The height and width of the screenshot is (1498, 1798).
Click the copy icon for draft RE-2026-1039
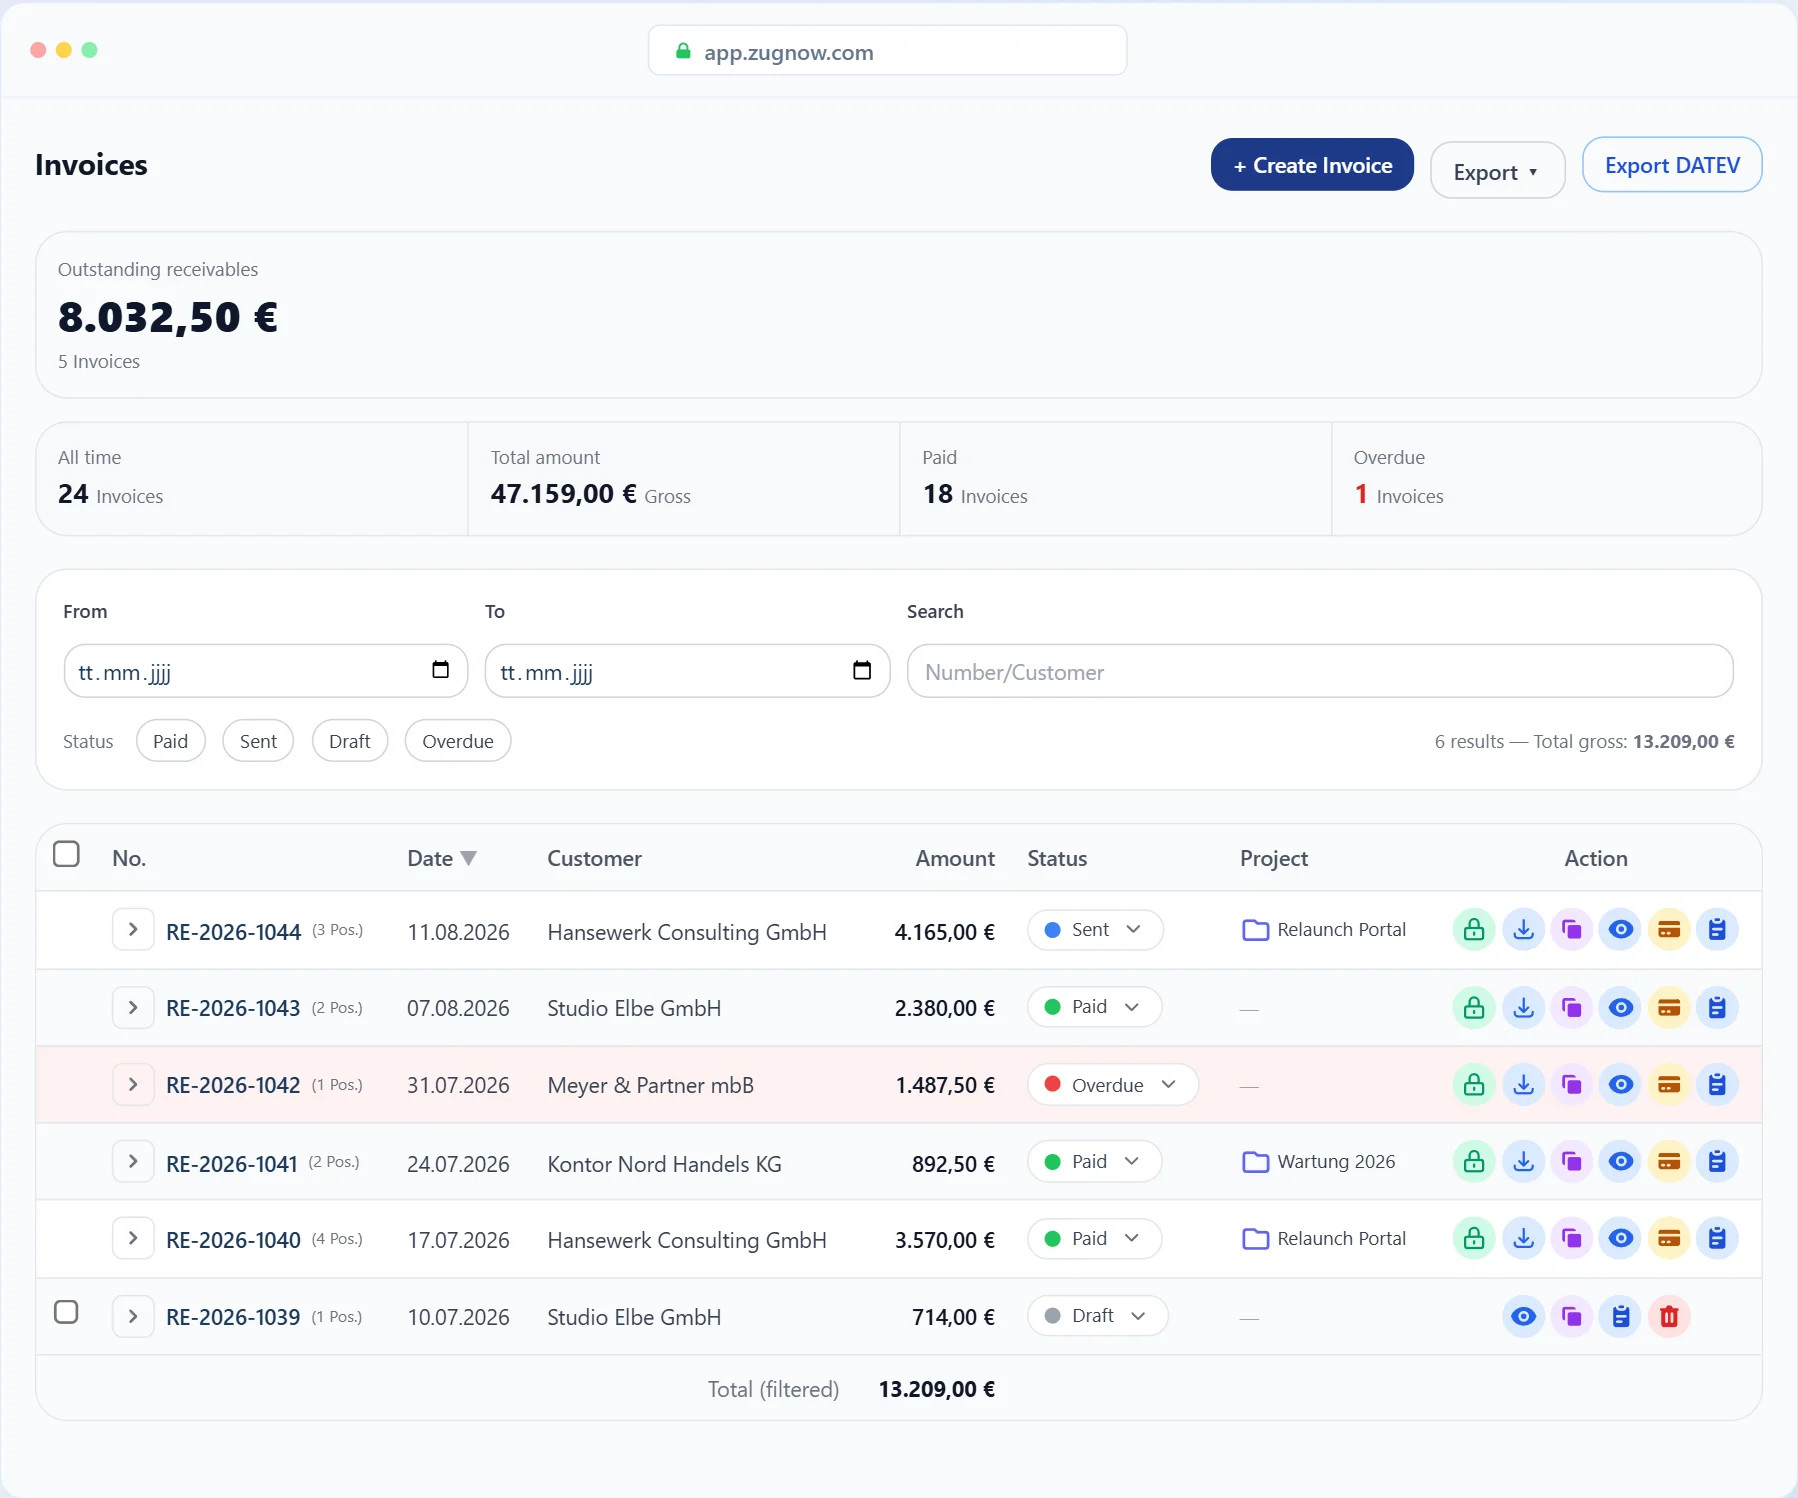pos(1572,1317)
